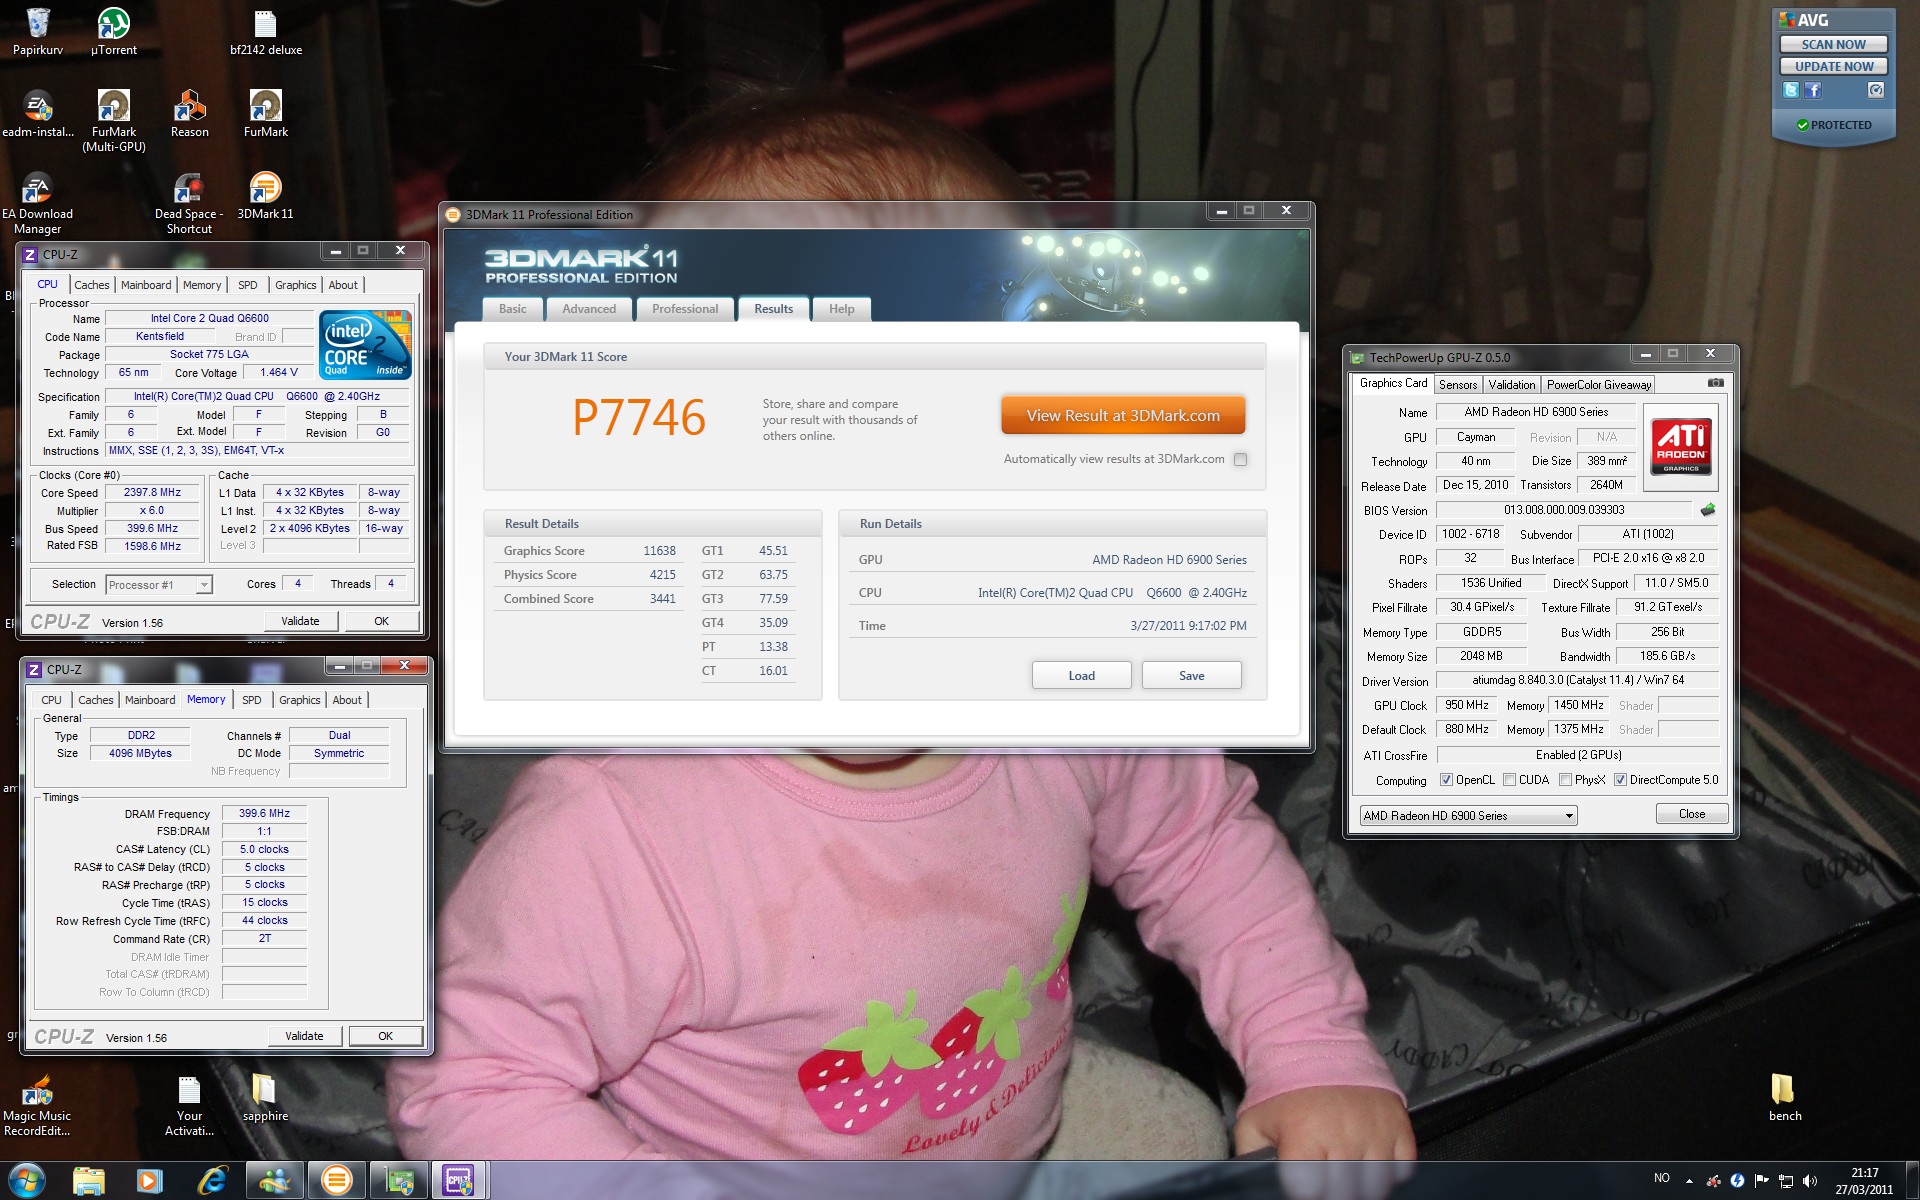Open the AMD Radeon HD 6900 Series dropdown
This screenshot has width=1920, height=1200.
point(1468,815)
